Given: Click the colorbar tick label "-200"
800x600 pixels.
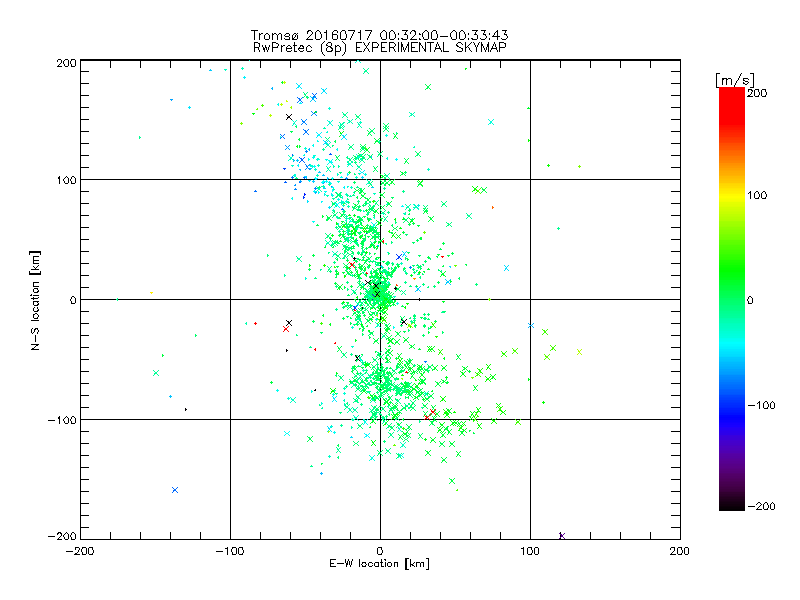Looking at the screenshot, I should coord(761,506).
